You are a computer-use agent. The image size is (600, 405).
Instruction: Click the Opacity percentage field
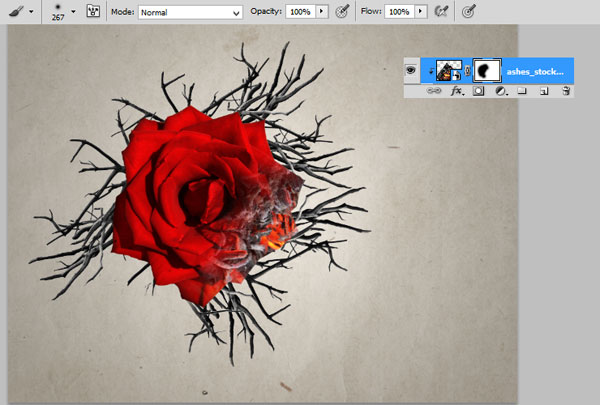point(299,12)
